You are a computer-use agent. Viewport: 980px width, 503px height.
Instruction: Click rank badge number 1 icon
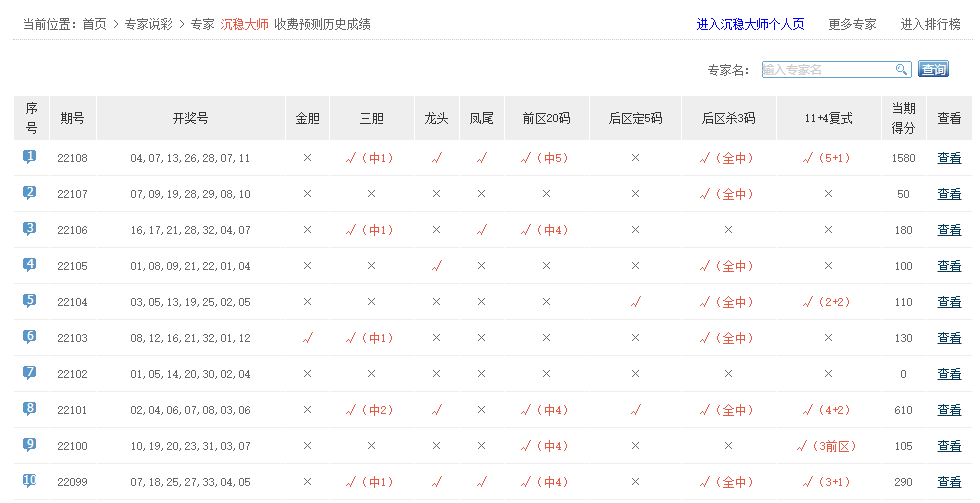click(30, 157)
